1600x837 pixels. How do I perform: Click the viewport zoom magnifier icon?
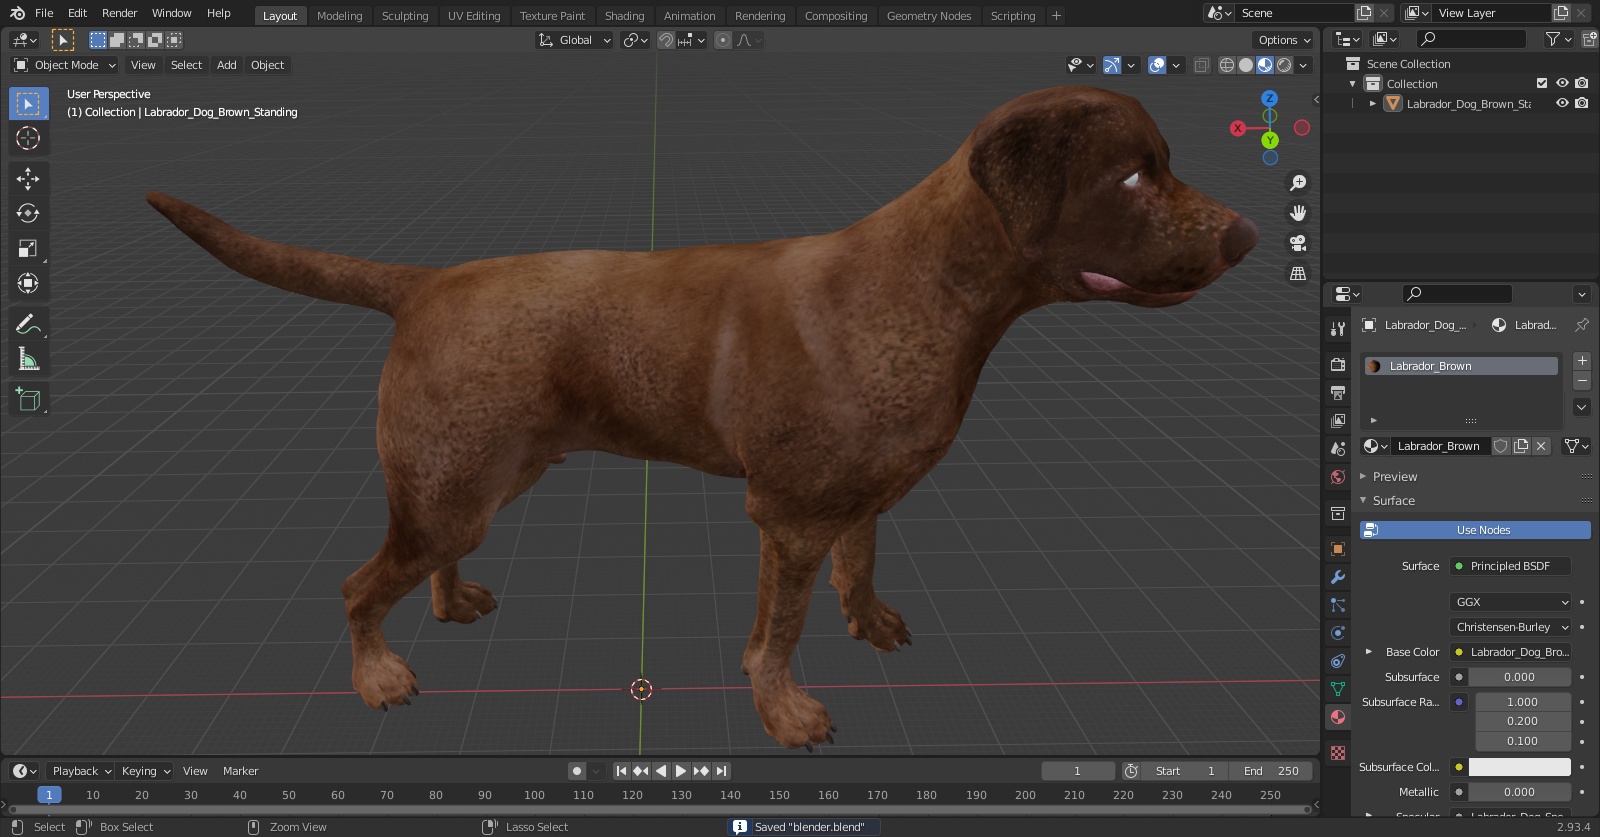[x=1298, y=183]
